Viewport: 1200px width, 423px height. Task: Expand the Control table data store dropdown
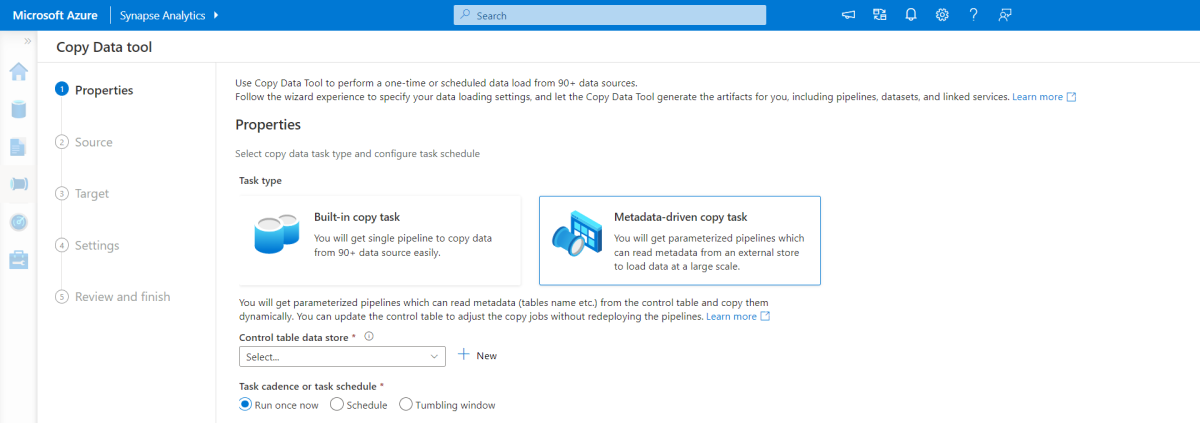tap(342, 356)
